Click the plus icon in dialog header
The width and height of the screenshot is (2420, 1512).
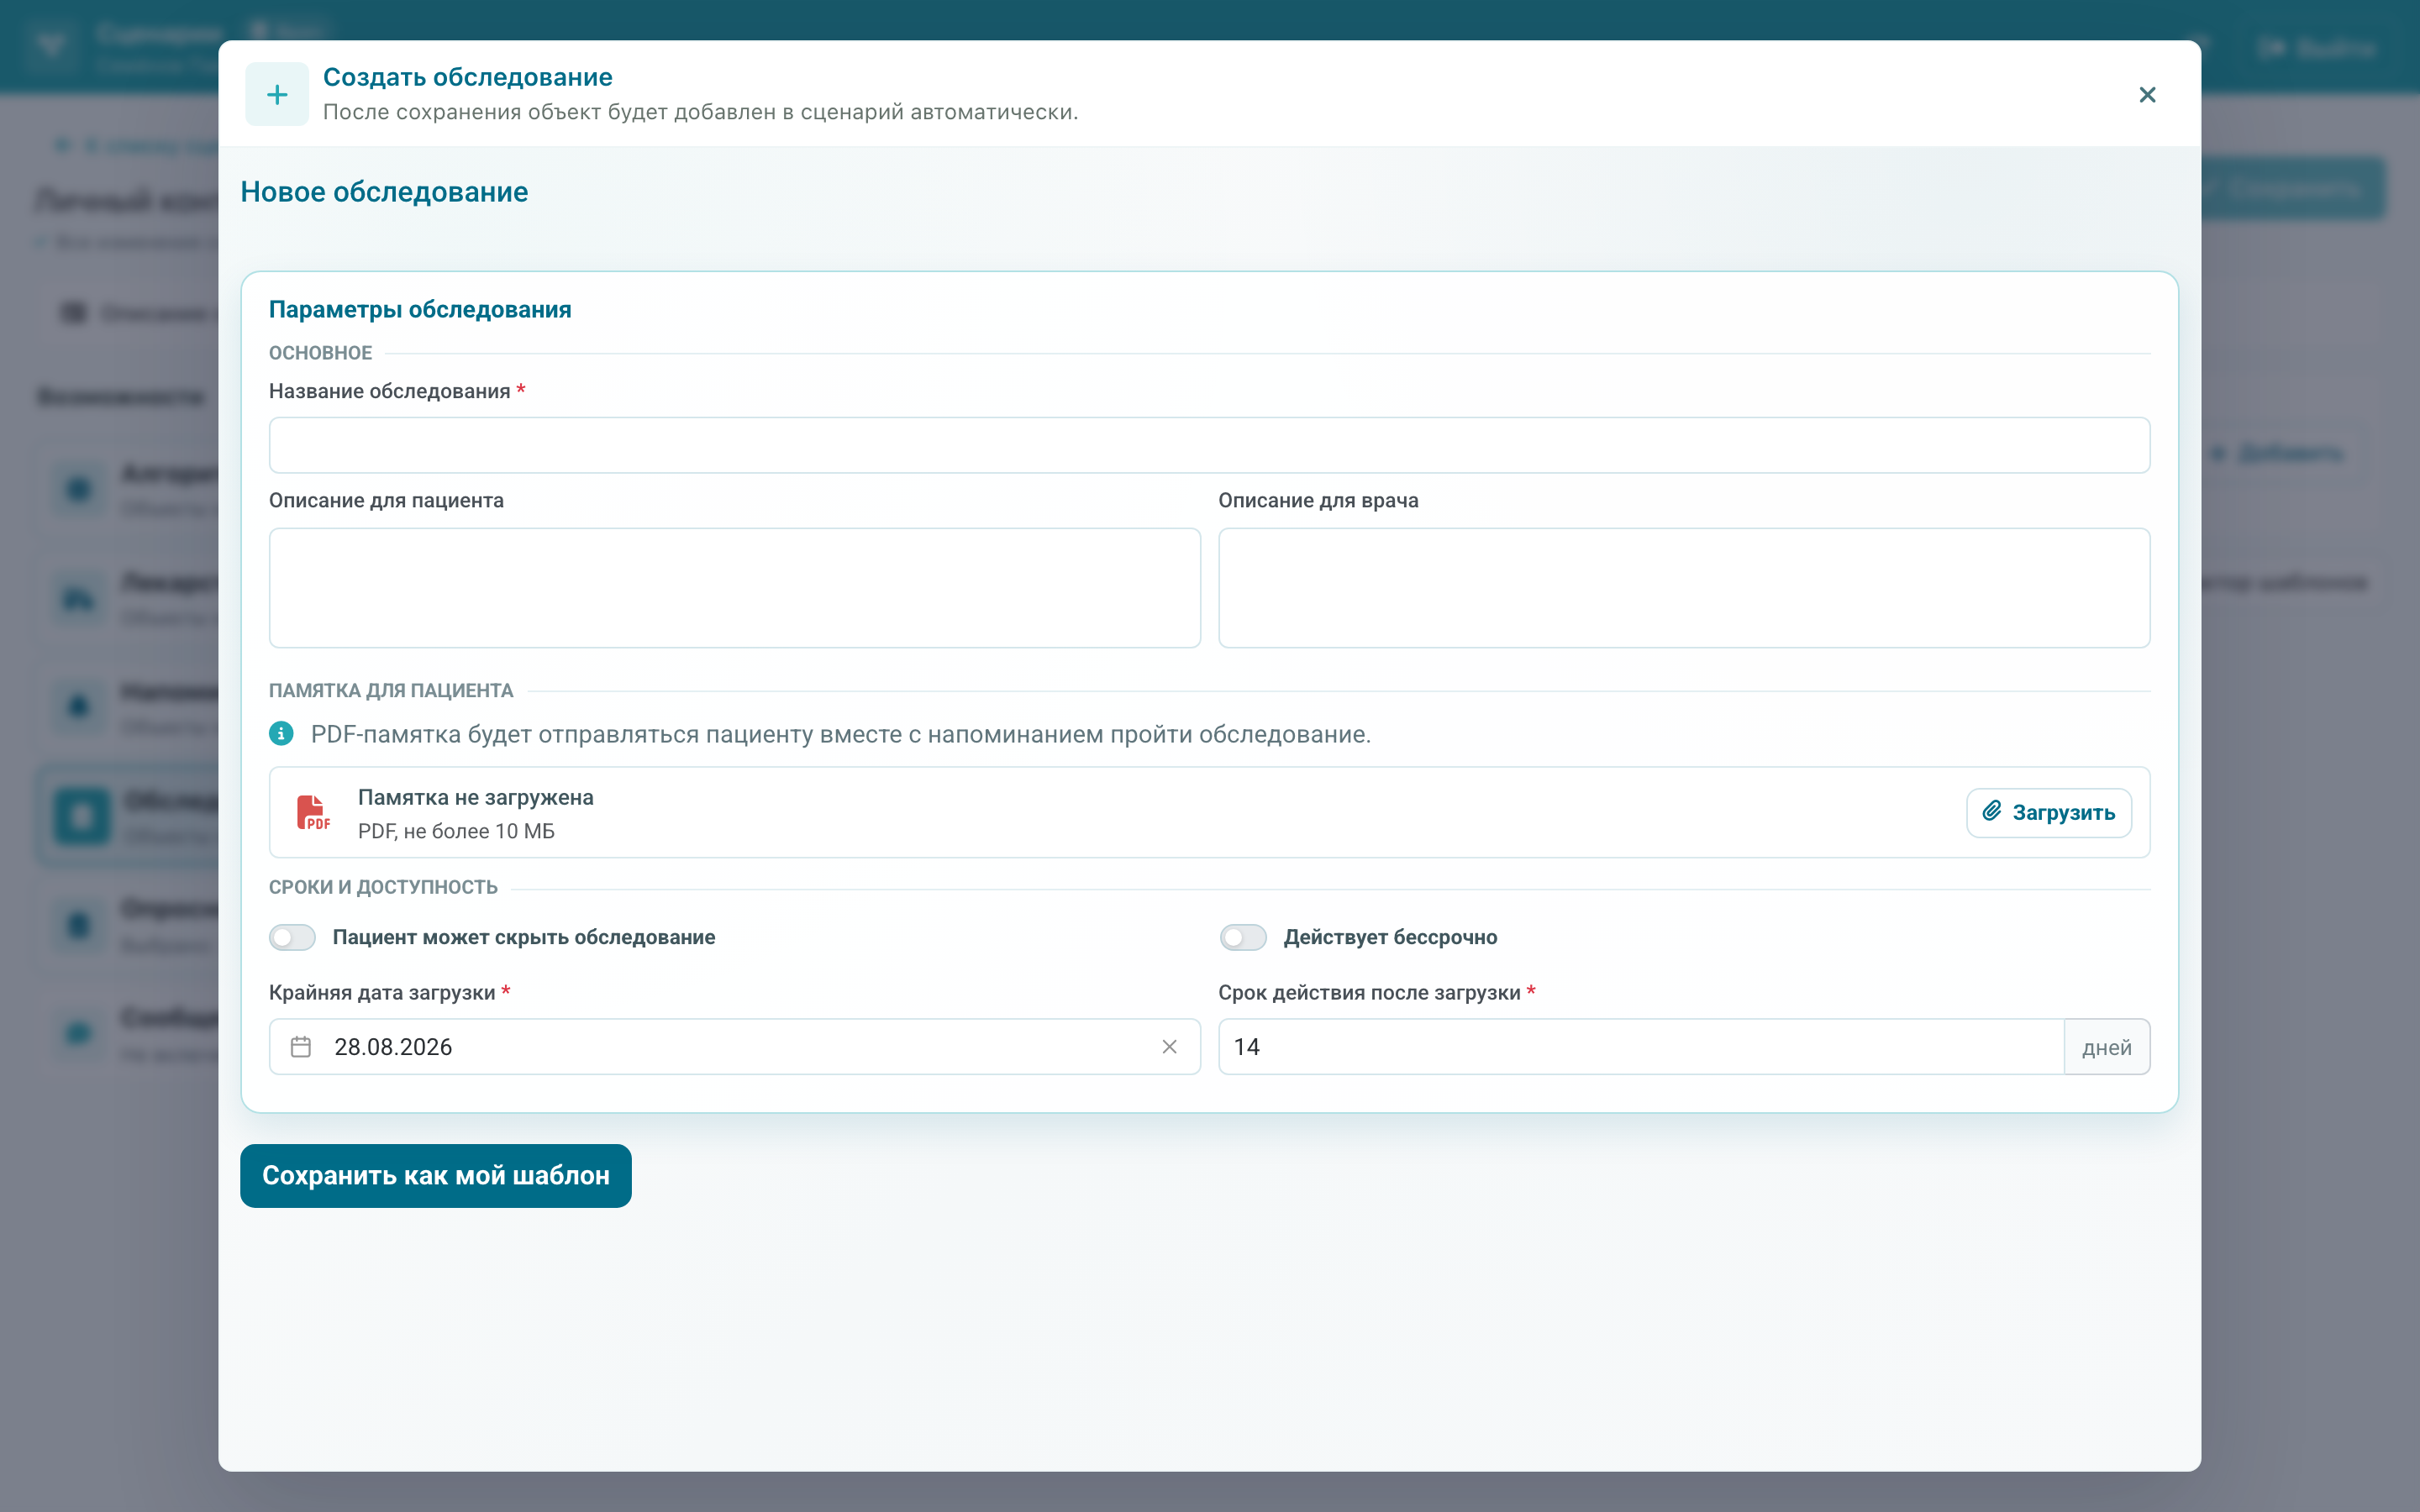pos(277,95)
